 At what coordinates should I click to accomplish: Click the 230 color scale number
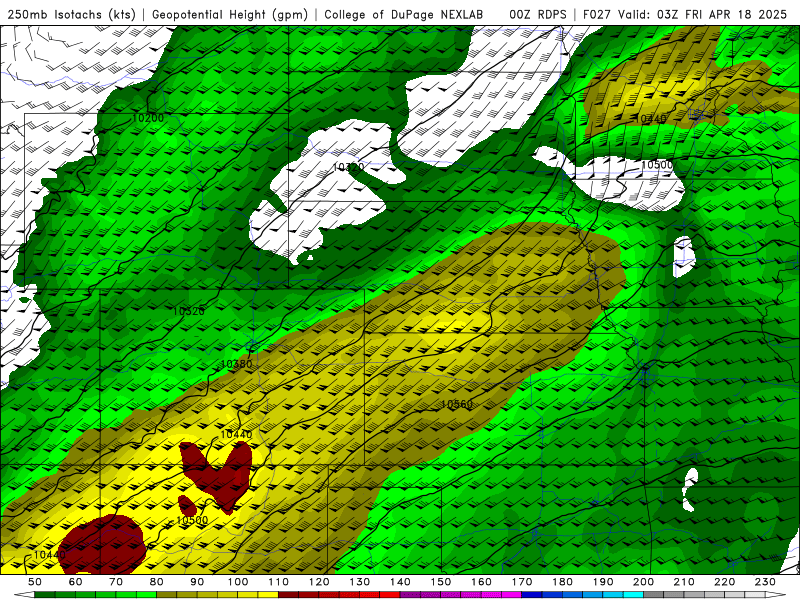(x=765, y=582)
